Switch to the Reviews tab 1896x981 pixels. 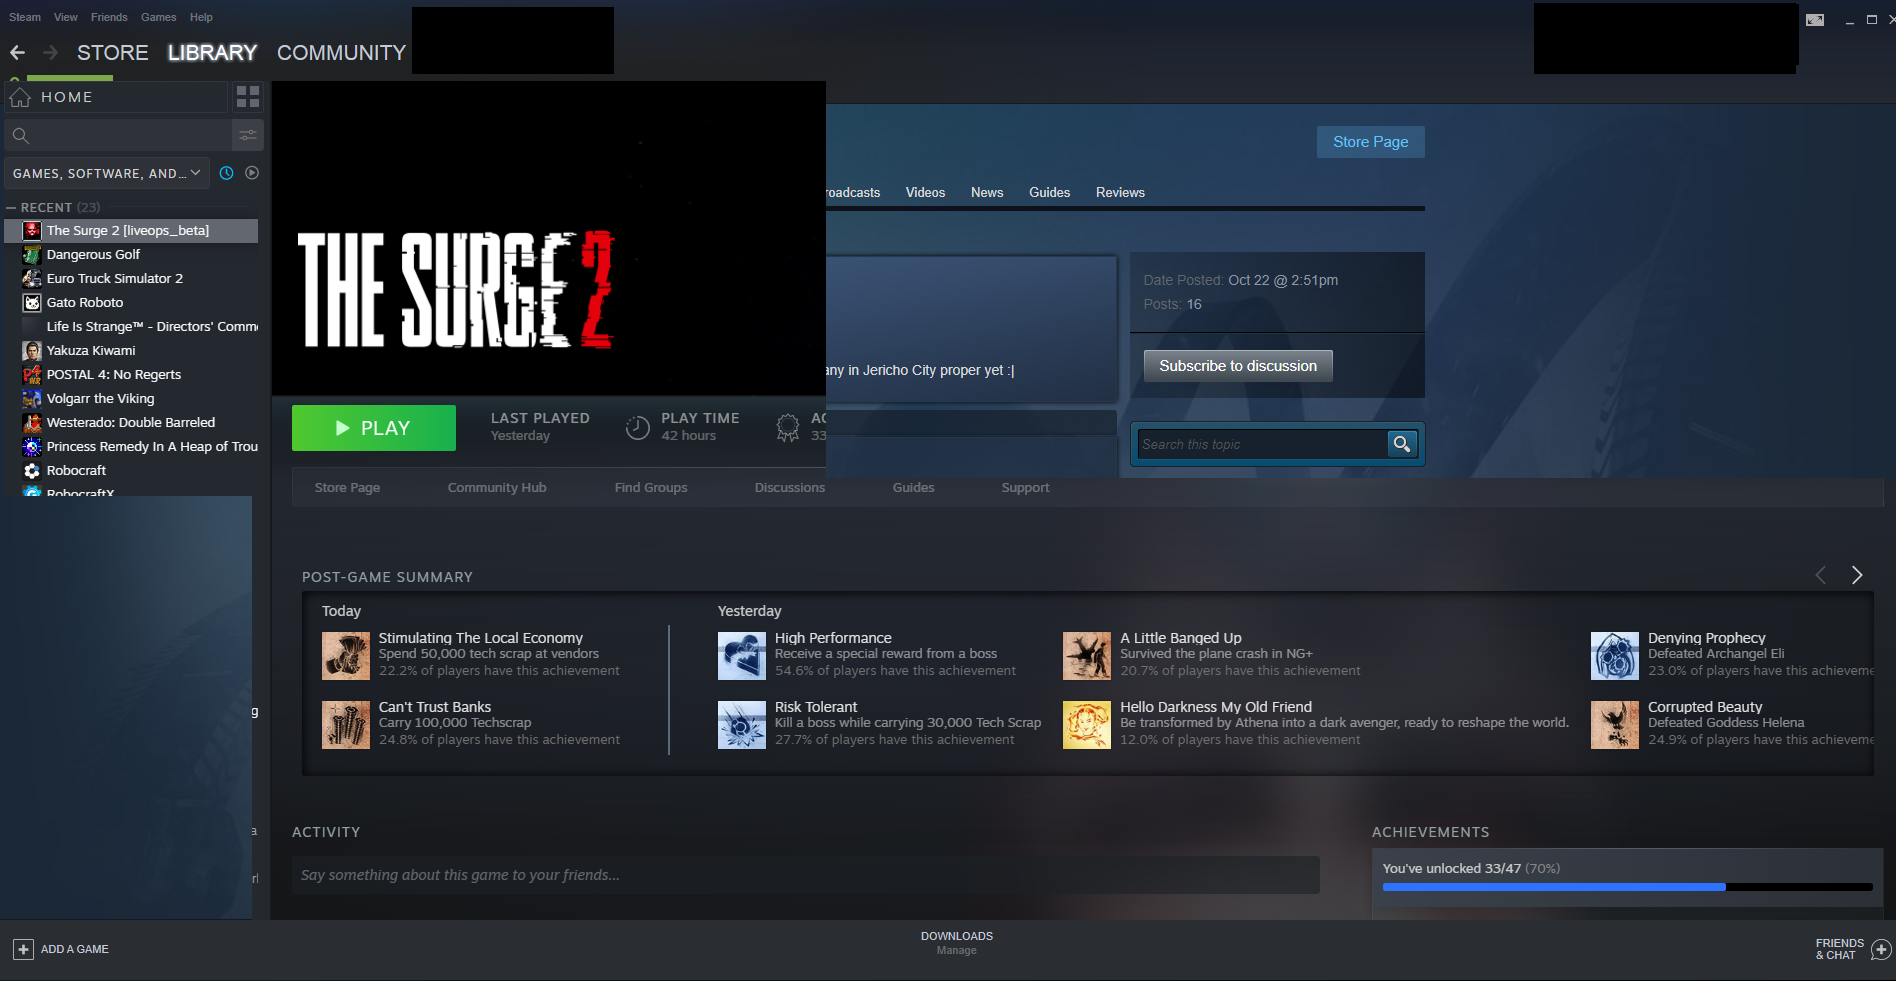pos(1120,193)
